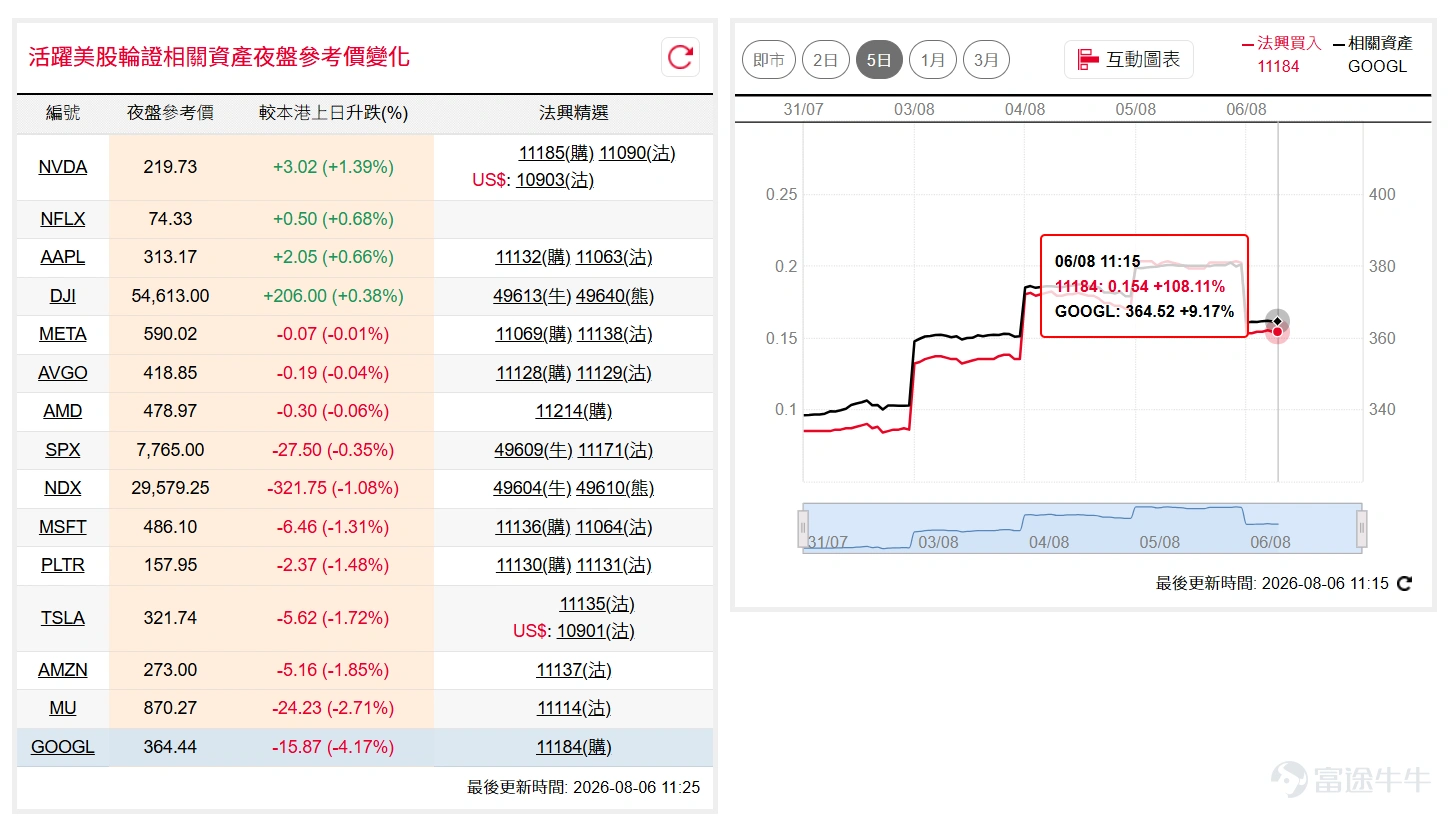Refresh the chart last update time
The width and height of the screenshot is (1451, 816).
1404,584
